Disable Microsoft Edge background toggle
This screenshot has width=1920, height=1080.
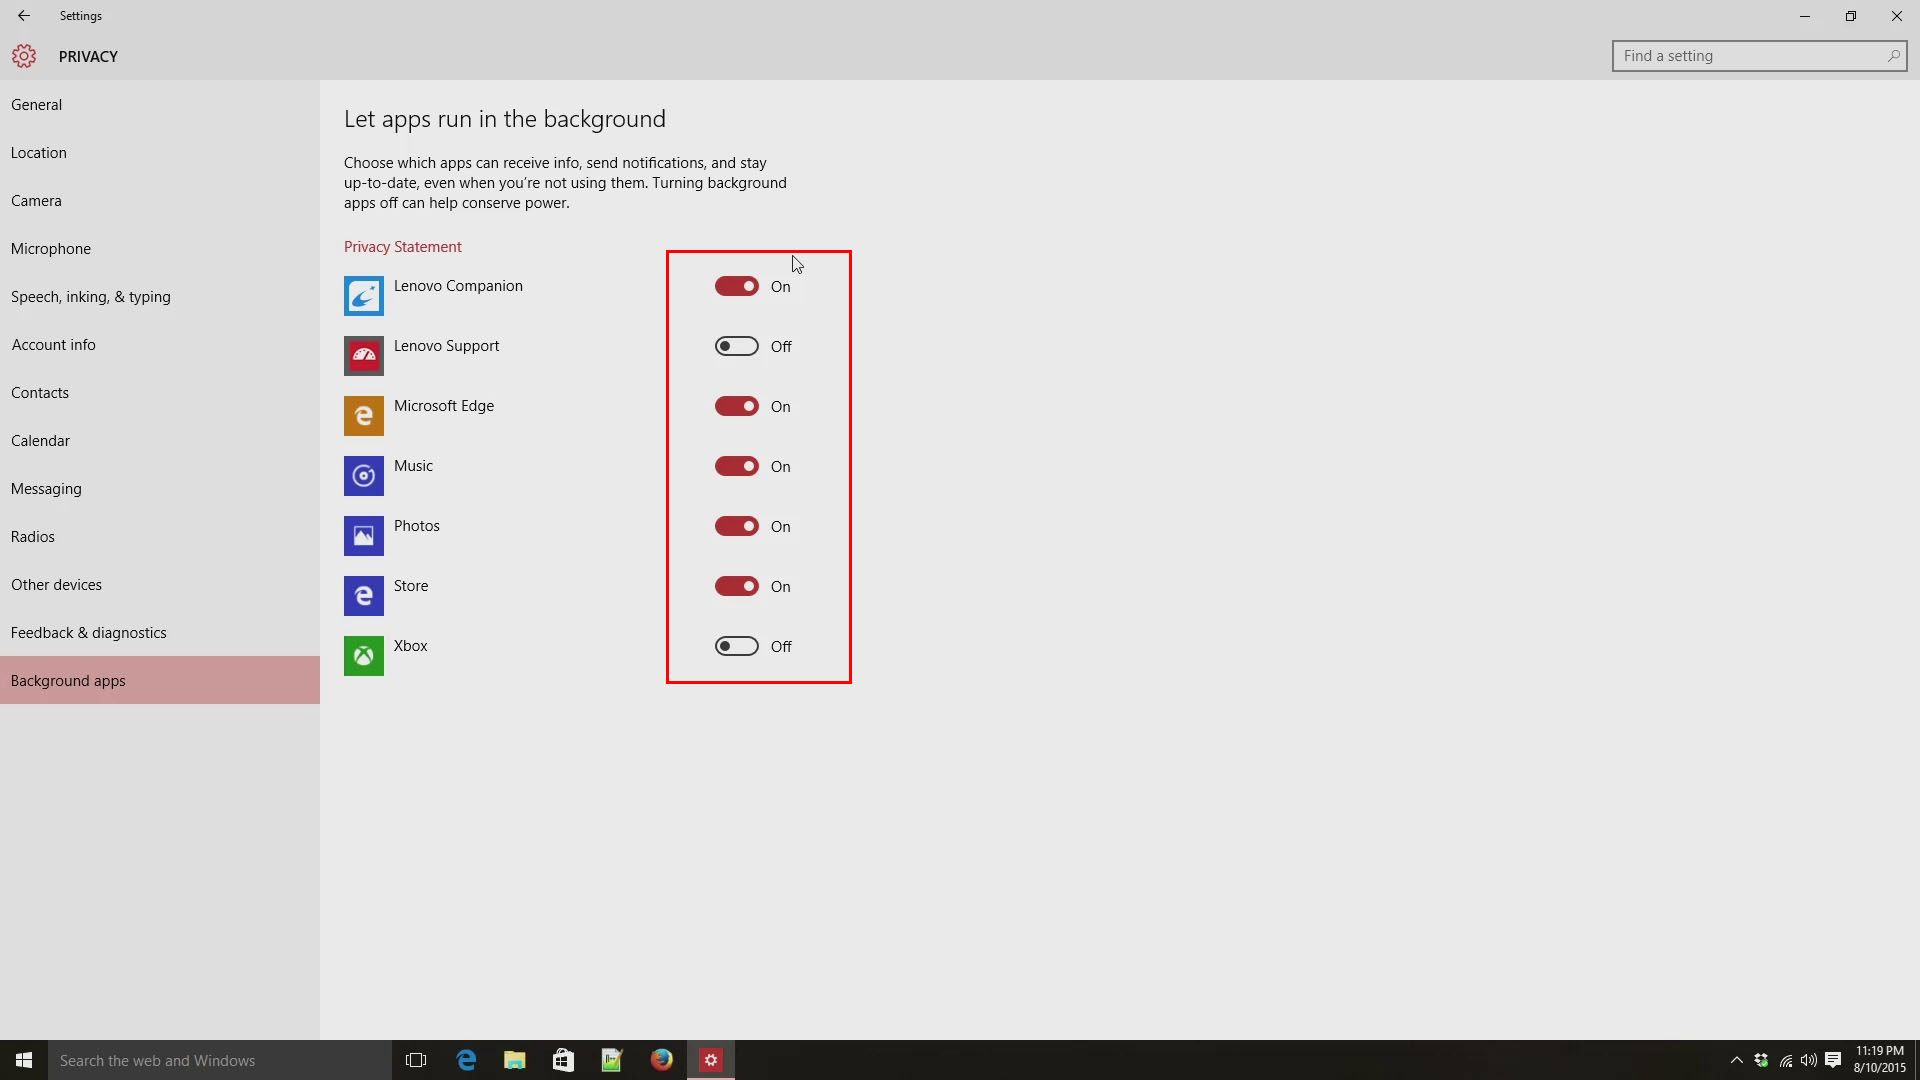737,406
